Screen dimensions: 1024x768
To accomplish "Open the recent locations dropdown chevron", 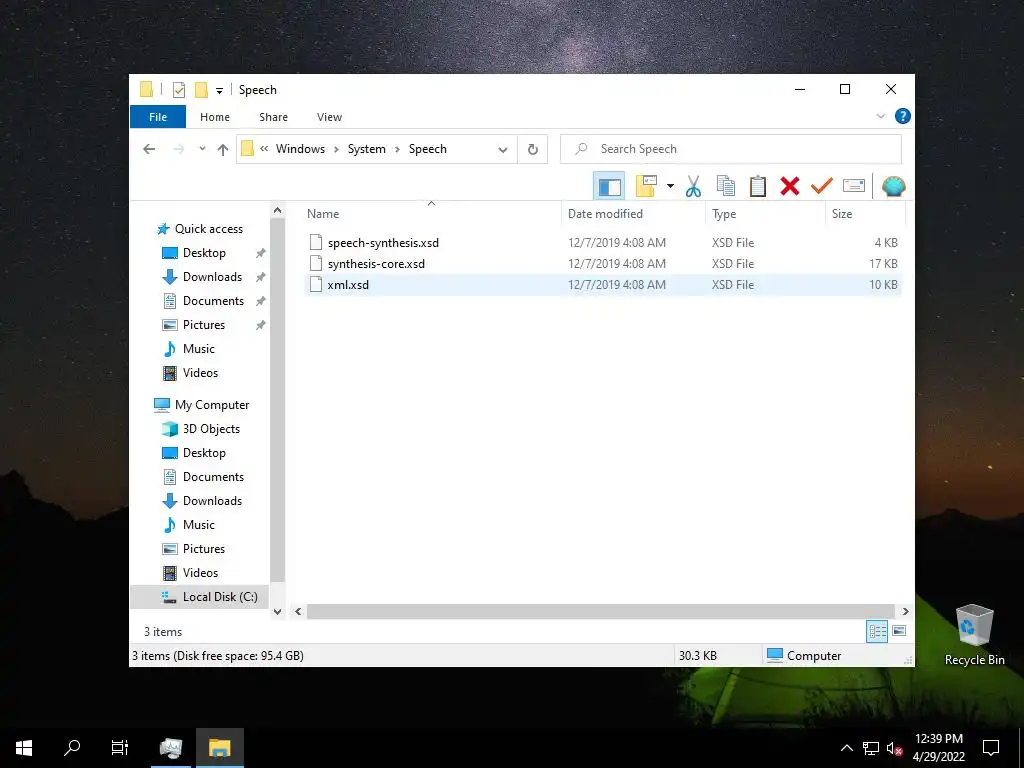I will [x=202, y=149].
